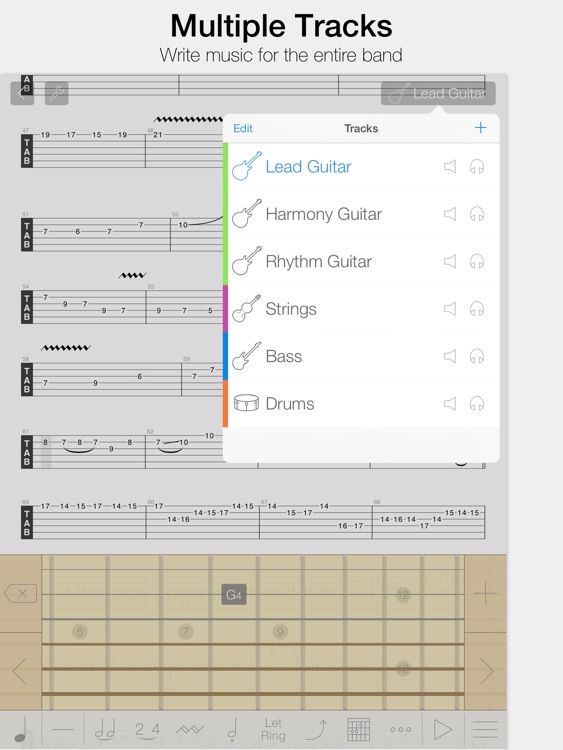Add a new track with plus button
This screenshot has width=563, height=750.
tap(480, 127)
